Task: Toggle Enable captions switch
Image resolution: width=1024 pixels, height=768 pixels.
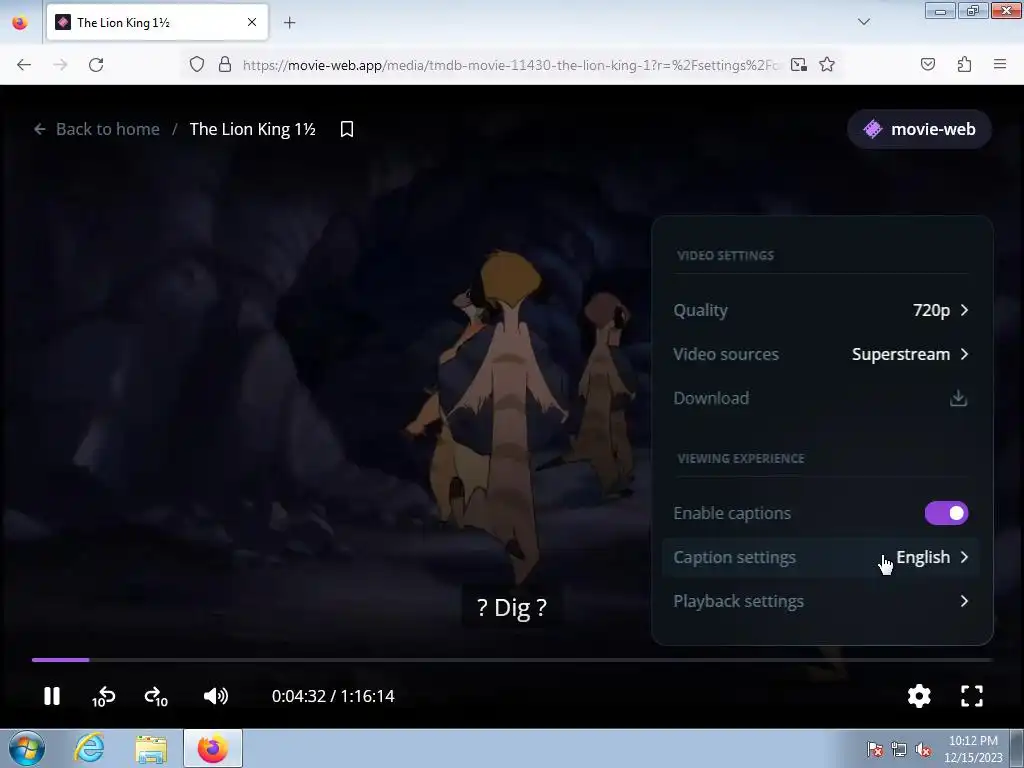Action: (x=946, y=513)
